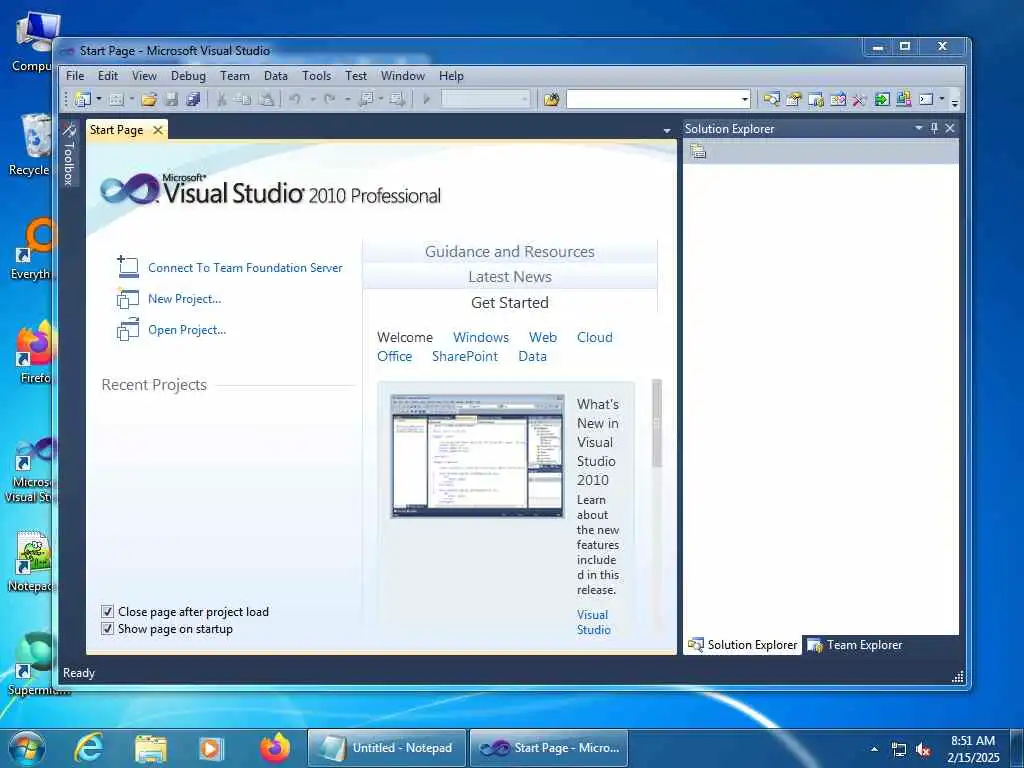Uncheck Close page after project load
This screenshot has height=768, width=1024.
(107, 612)
